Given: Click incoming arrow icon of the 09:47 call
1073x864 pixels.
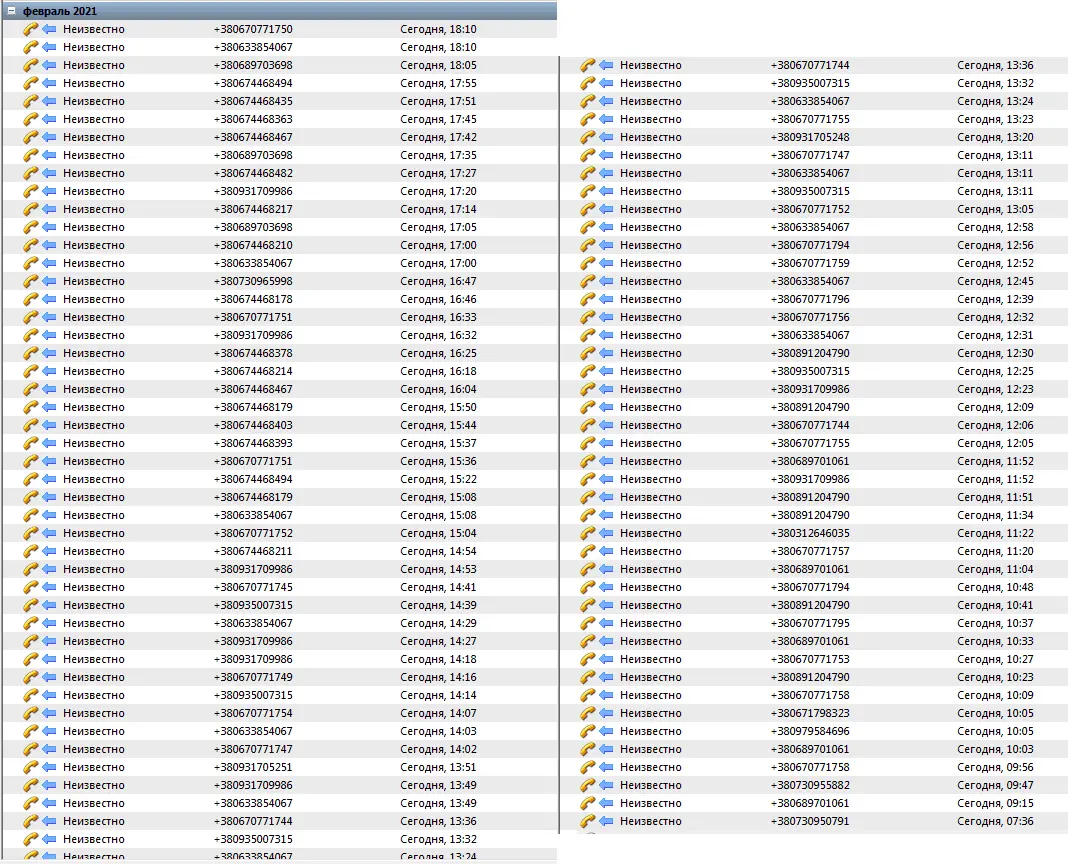Looking at the screenshot, I should pos(606,785).
